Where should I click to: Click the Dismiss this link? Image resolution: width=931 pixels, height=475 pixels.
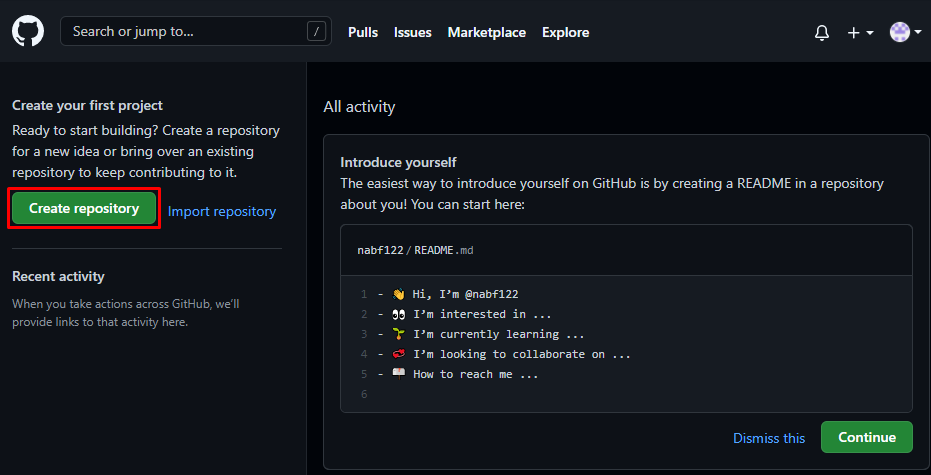pyautogui.click(x=769, y=438)
